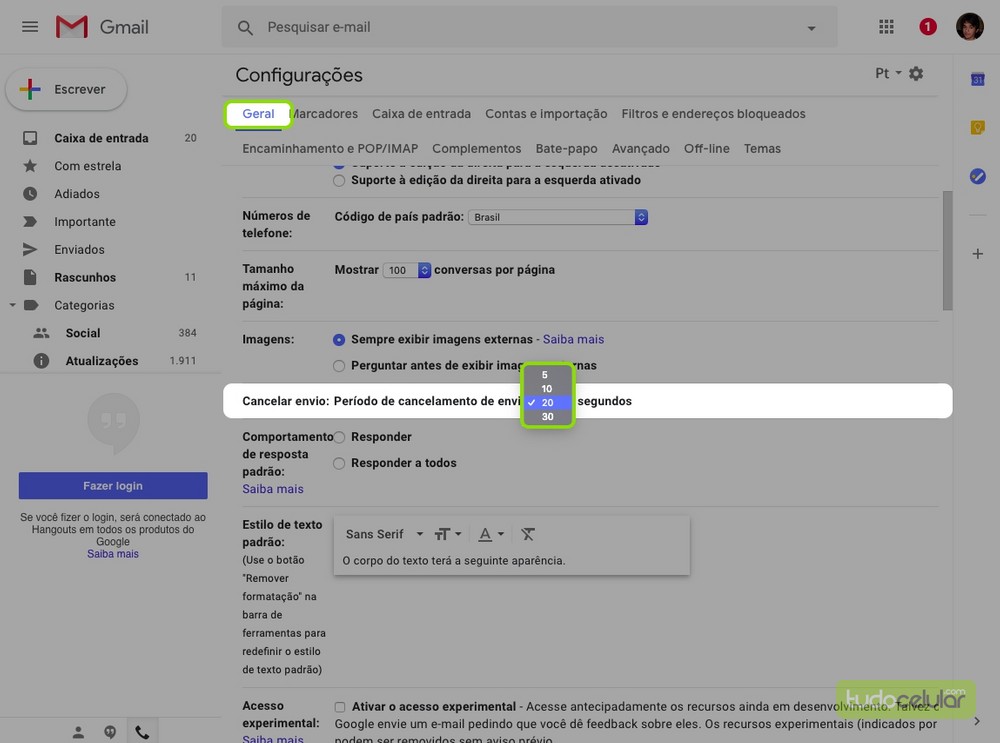
Task: Select the Responder a todos option
Action: [339, 464]
